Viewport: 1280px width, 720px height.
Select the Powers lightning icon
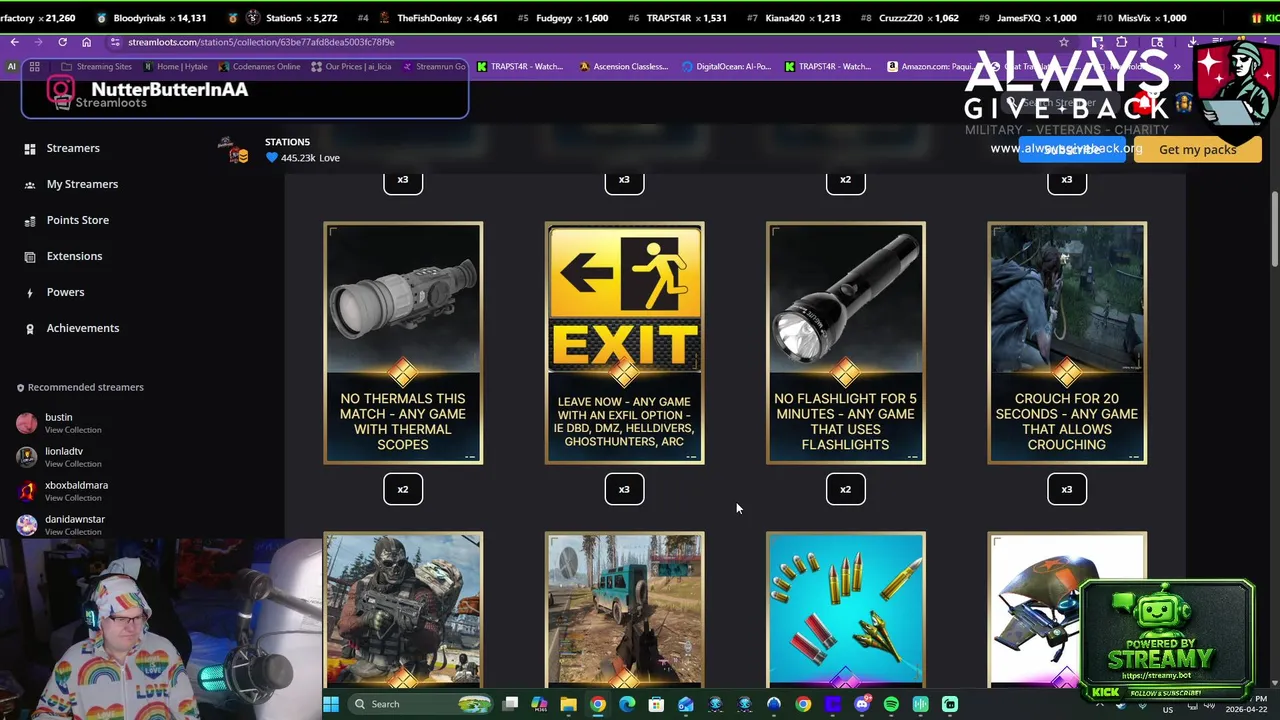tap(30, 292)
